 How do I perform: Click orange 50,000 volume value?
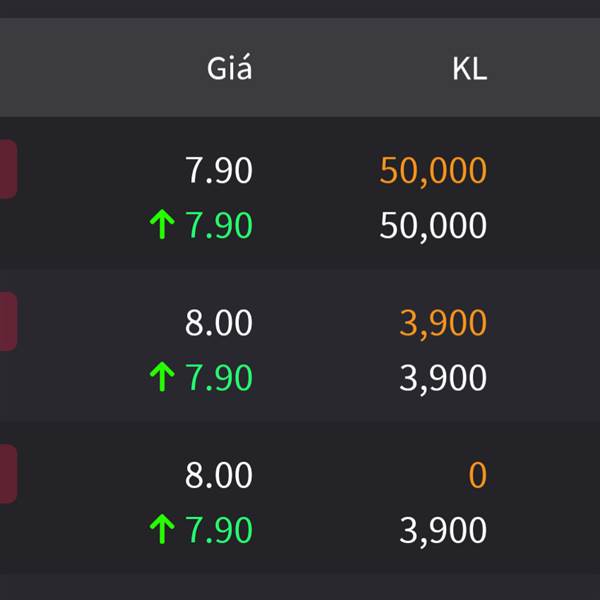(x=433, y=171)
